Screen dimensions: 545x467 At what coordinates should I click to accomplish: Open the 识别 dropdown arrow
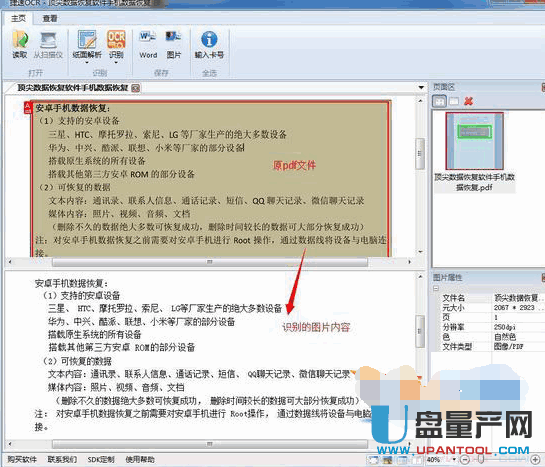coord(116,63)
